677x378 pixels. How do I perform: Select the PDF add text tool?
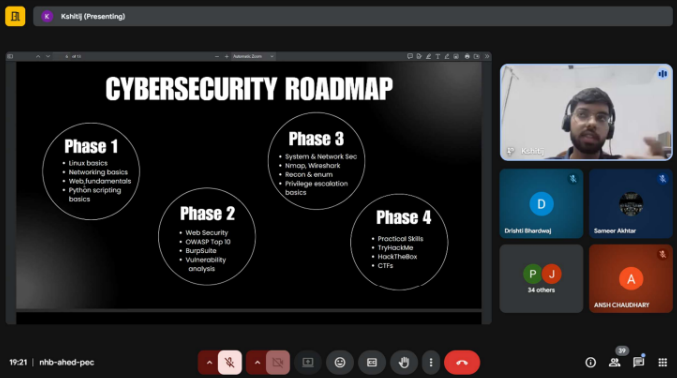[437, 56]
